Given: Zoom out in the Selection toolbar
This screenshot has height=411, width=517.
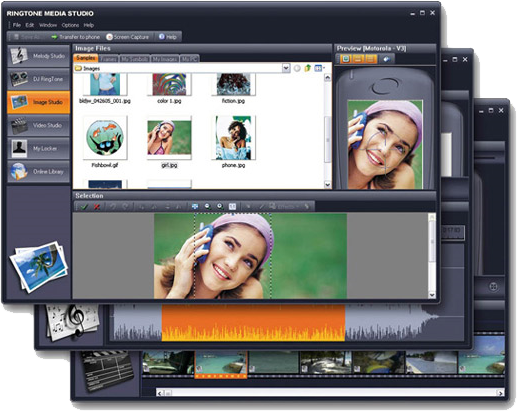Looking at the screenshot, I should pyautogui.click(x=207, y=207).
